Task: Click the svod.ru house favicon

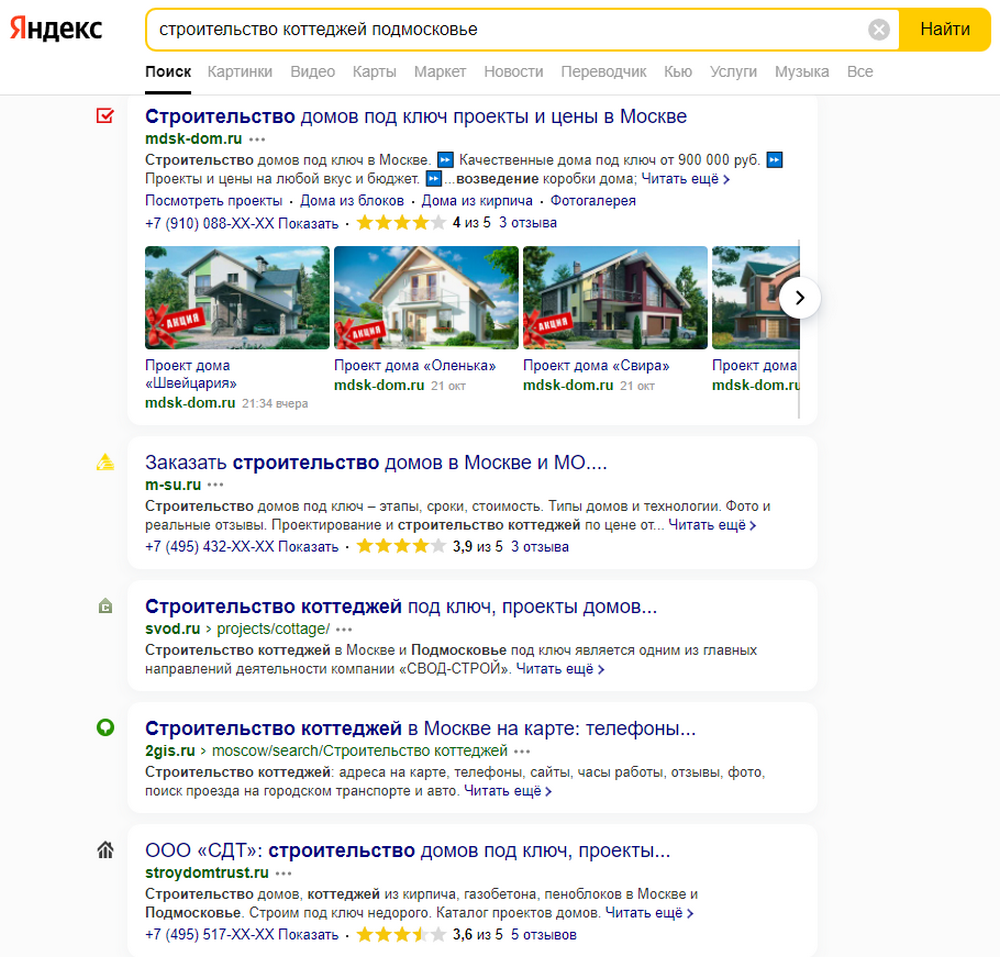Action: click(x=105, y=606)
